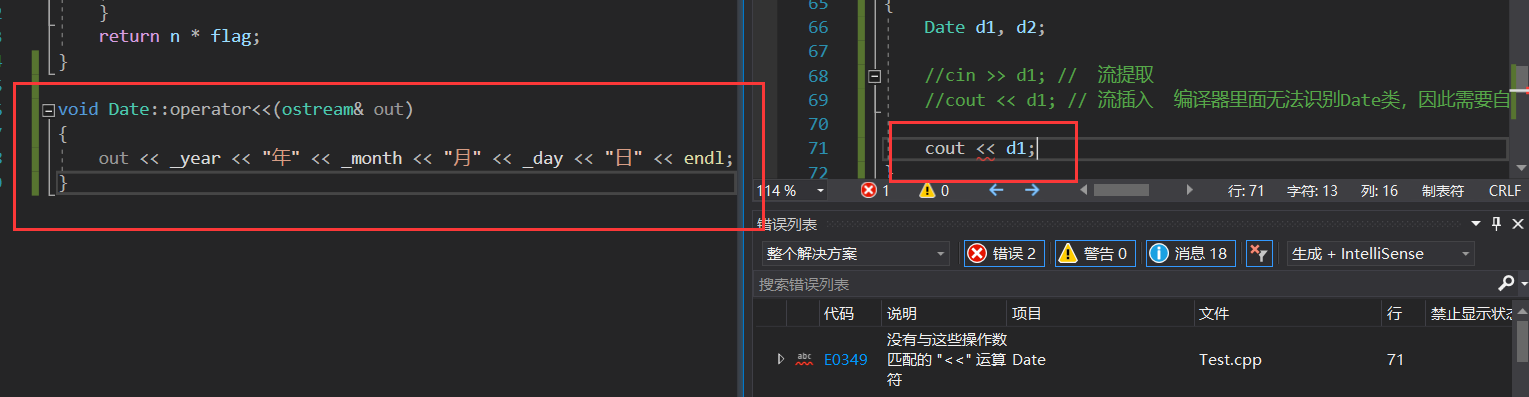This screenshot has width=1529, height=397.
Task: Click the yellow warning count indicator
Action: click(934, 190)
